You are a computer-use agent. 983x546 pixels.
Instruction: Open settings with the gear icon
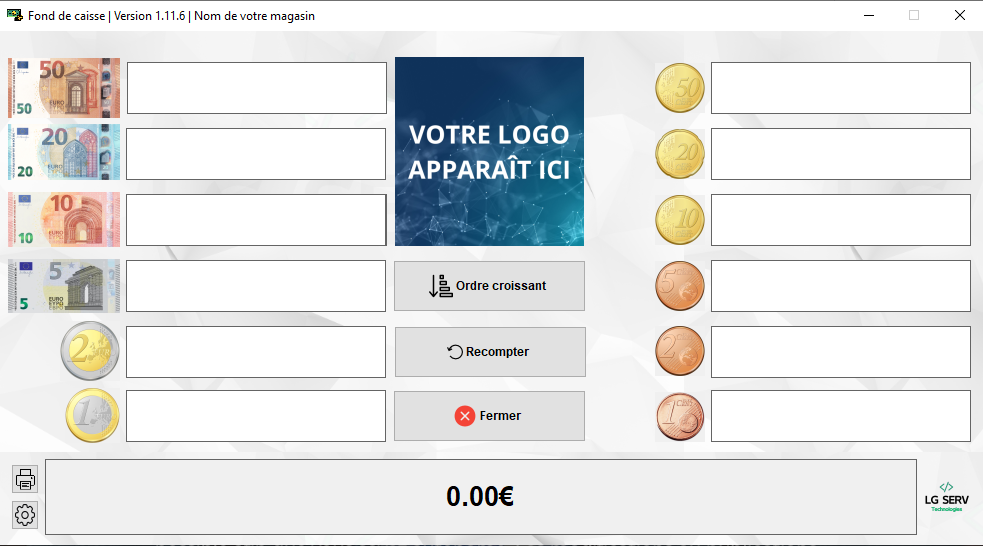coord(26,515)
